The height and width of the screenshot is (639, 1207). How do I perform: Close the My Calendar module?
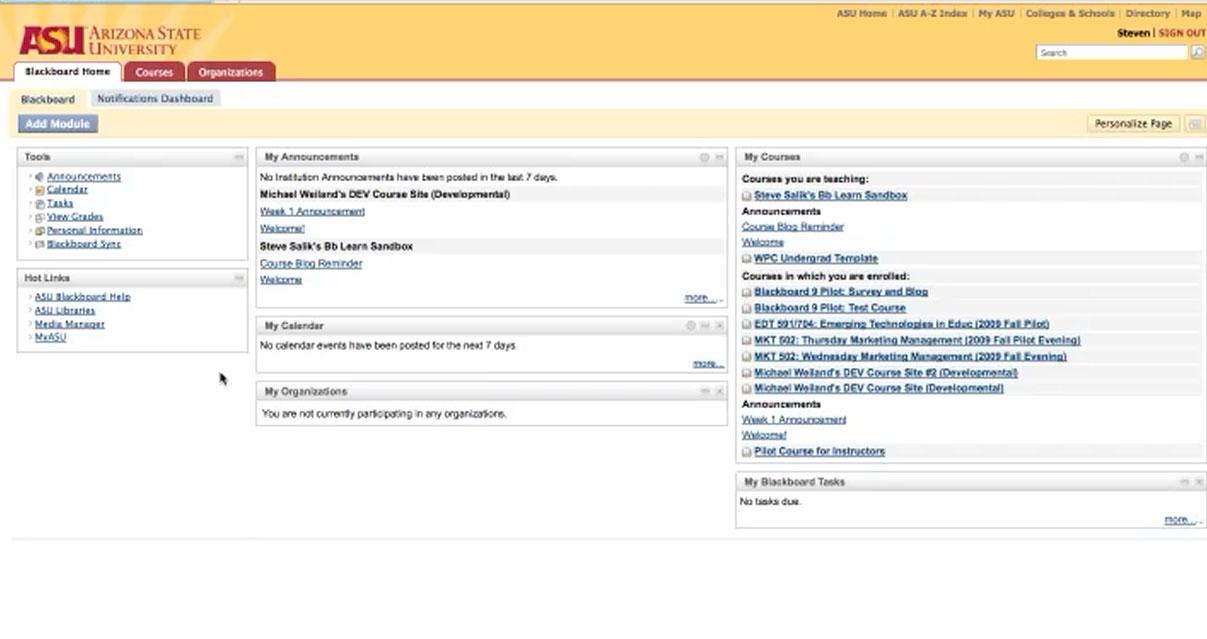coord(719,326)
